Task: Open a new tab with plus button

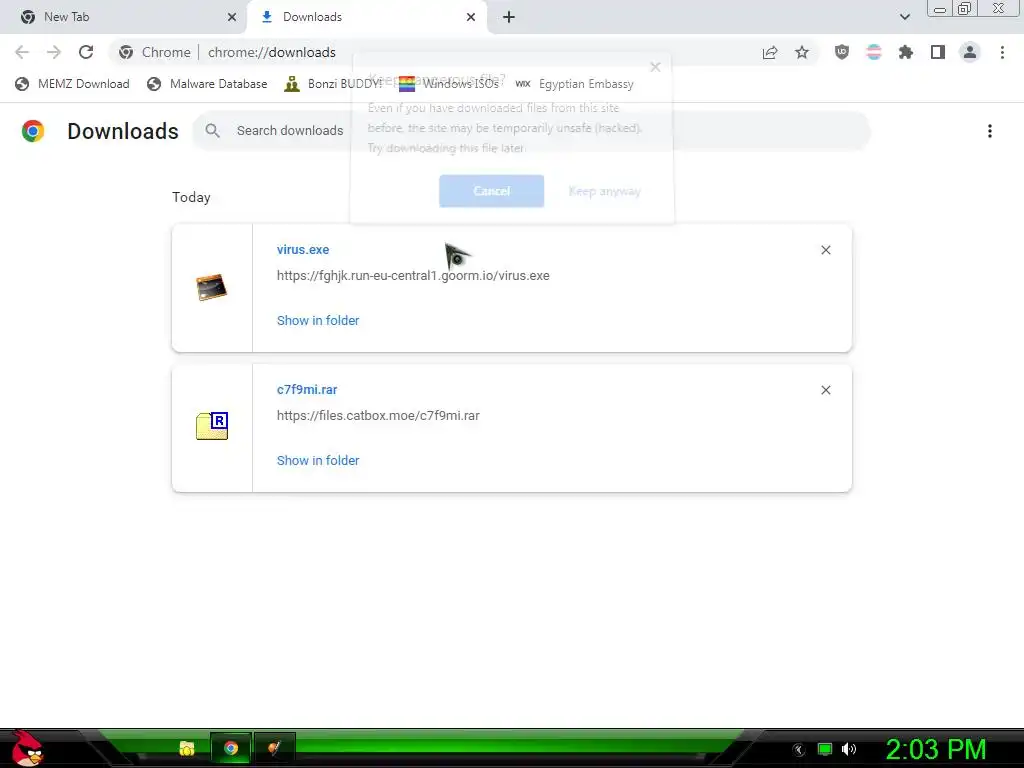Action: (509, 17)
